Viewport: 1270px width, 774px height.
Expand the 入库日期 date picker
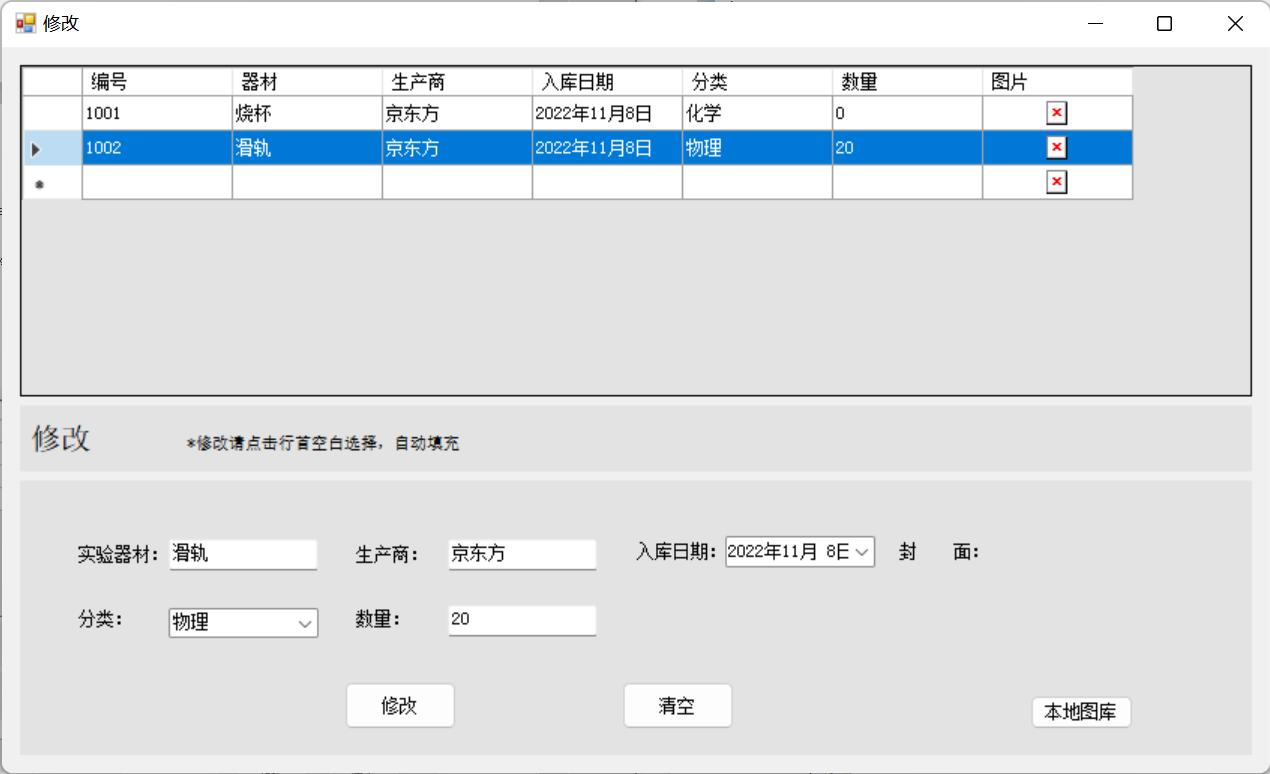click(x=862, y=552)
